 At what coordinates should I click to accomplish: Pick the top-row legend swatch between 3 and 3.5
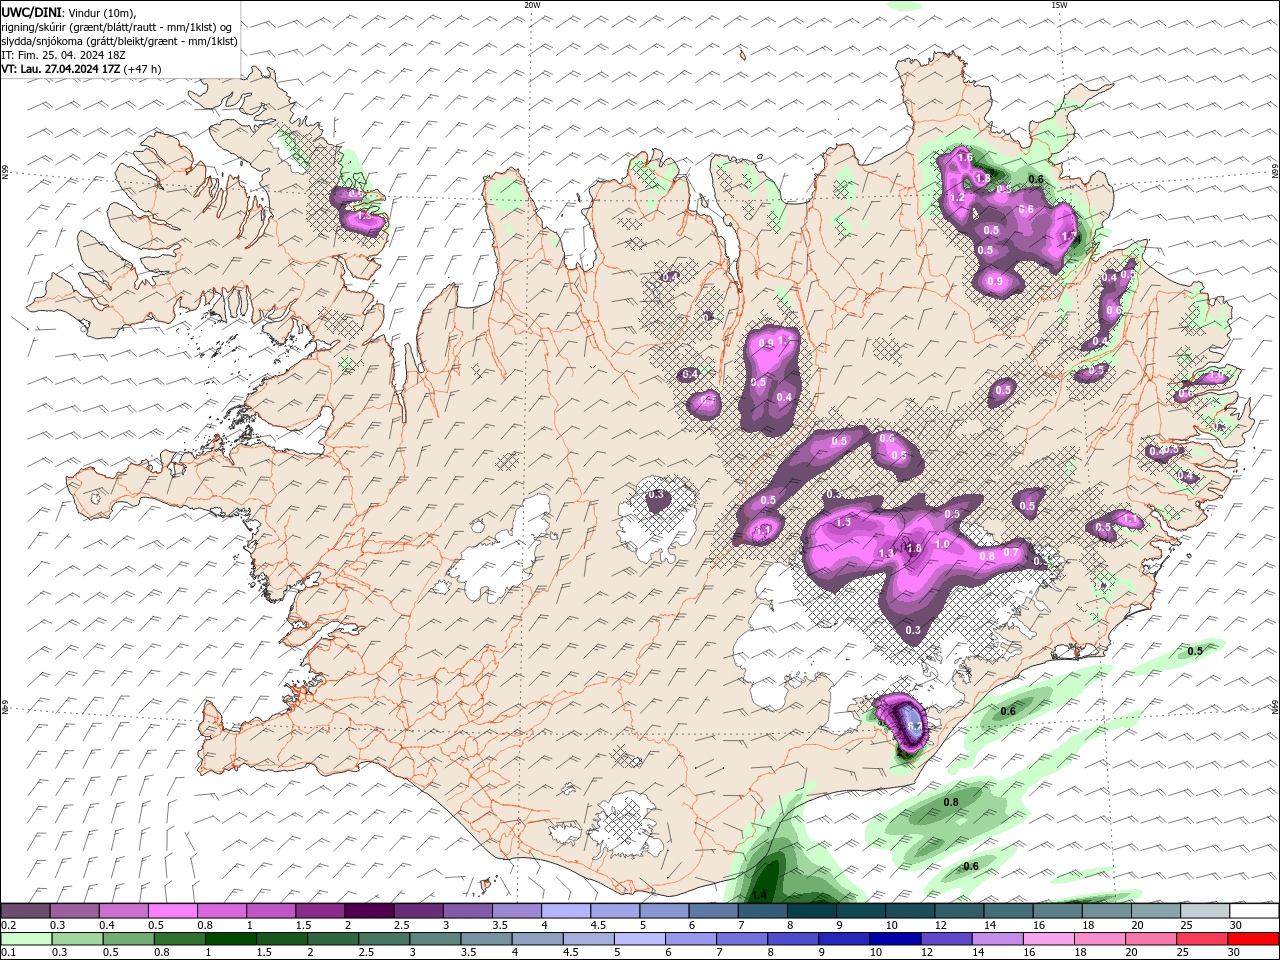[467, 910]
